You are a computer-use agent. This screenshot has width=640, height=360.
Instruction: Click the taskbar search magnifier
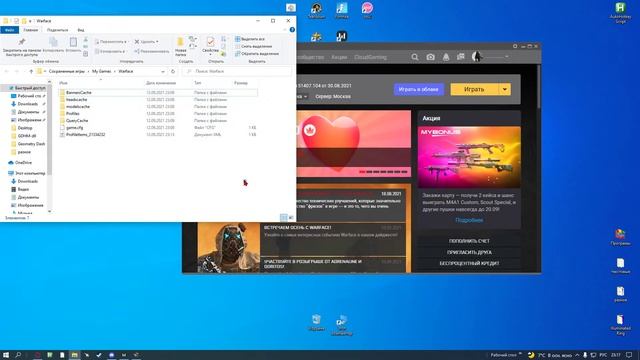coord(18,355)
